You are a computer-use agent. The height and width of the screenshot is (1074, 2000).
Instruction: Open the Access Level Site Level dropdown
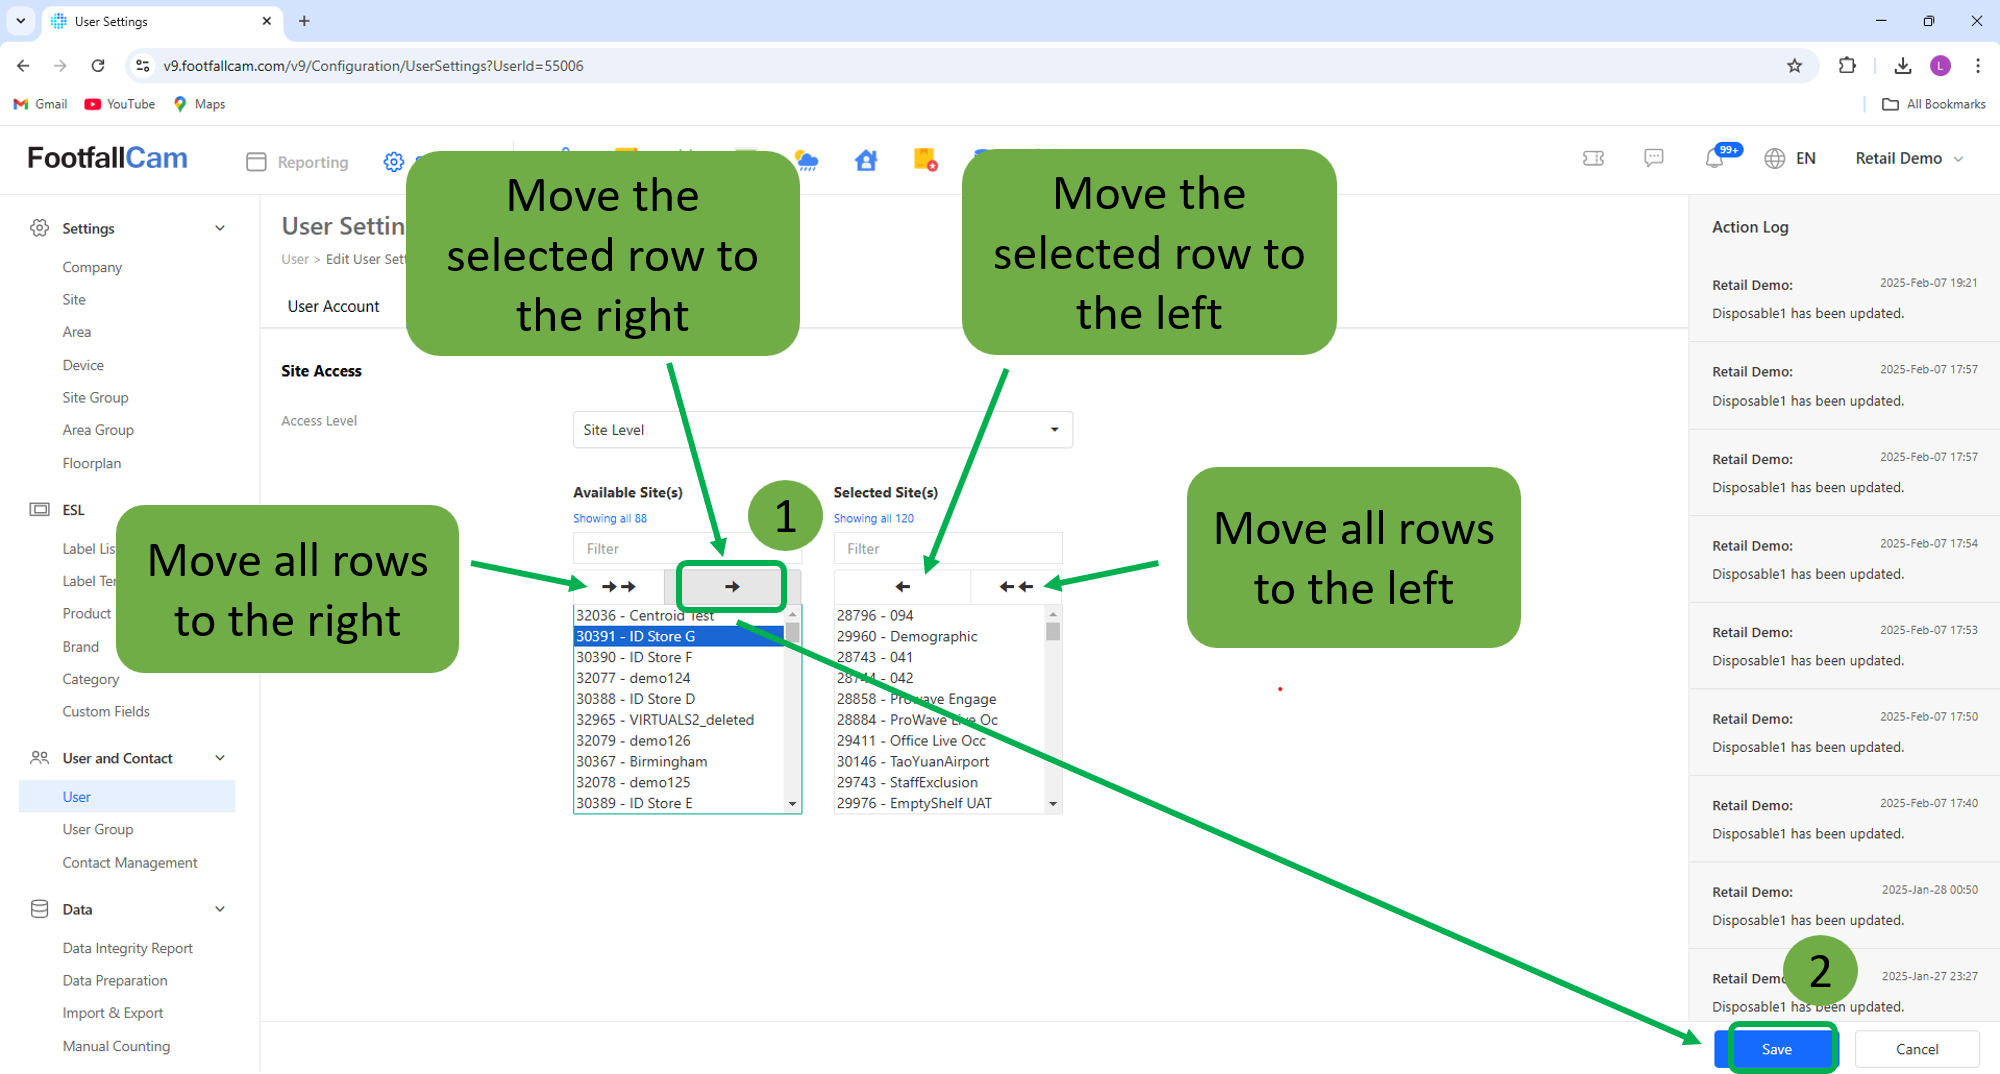coord(822,430)
